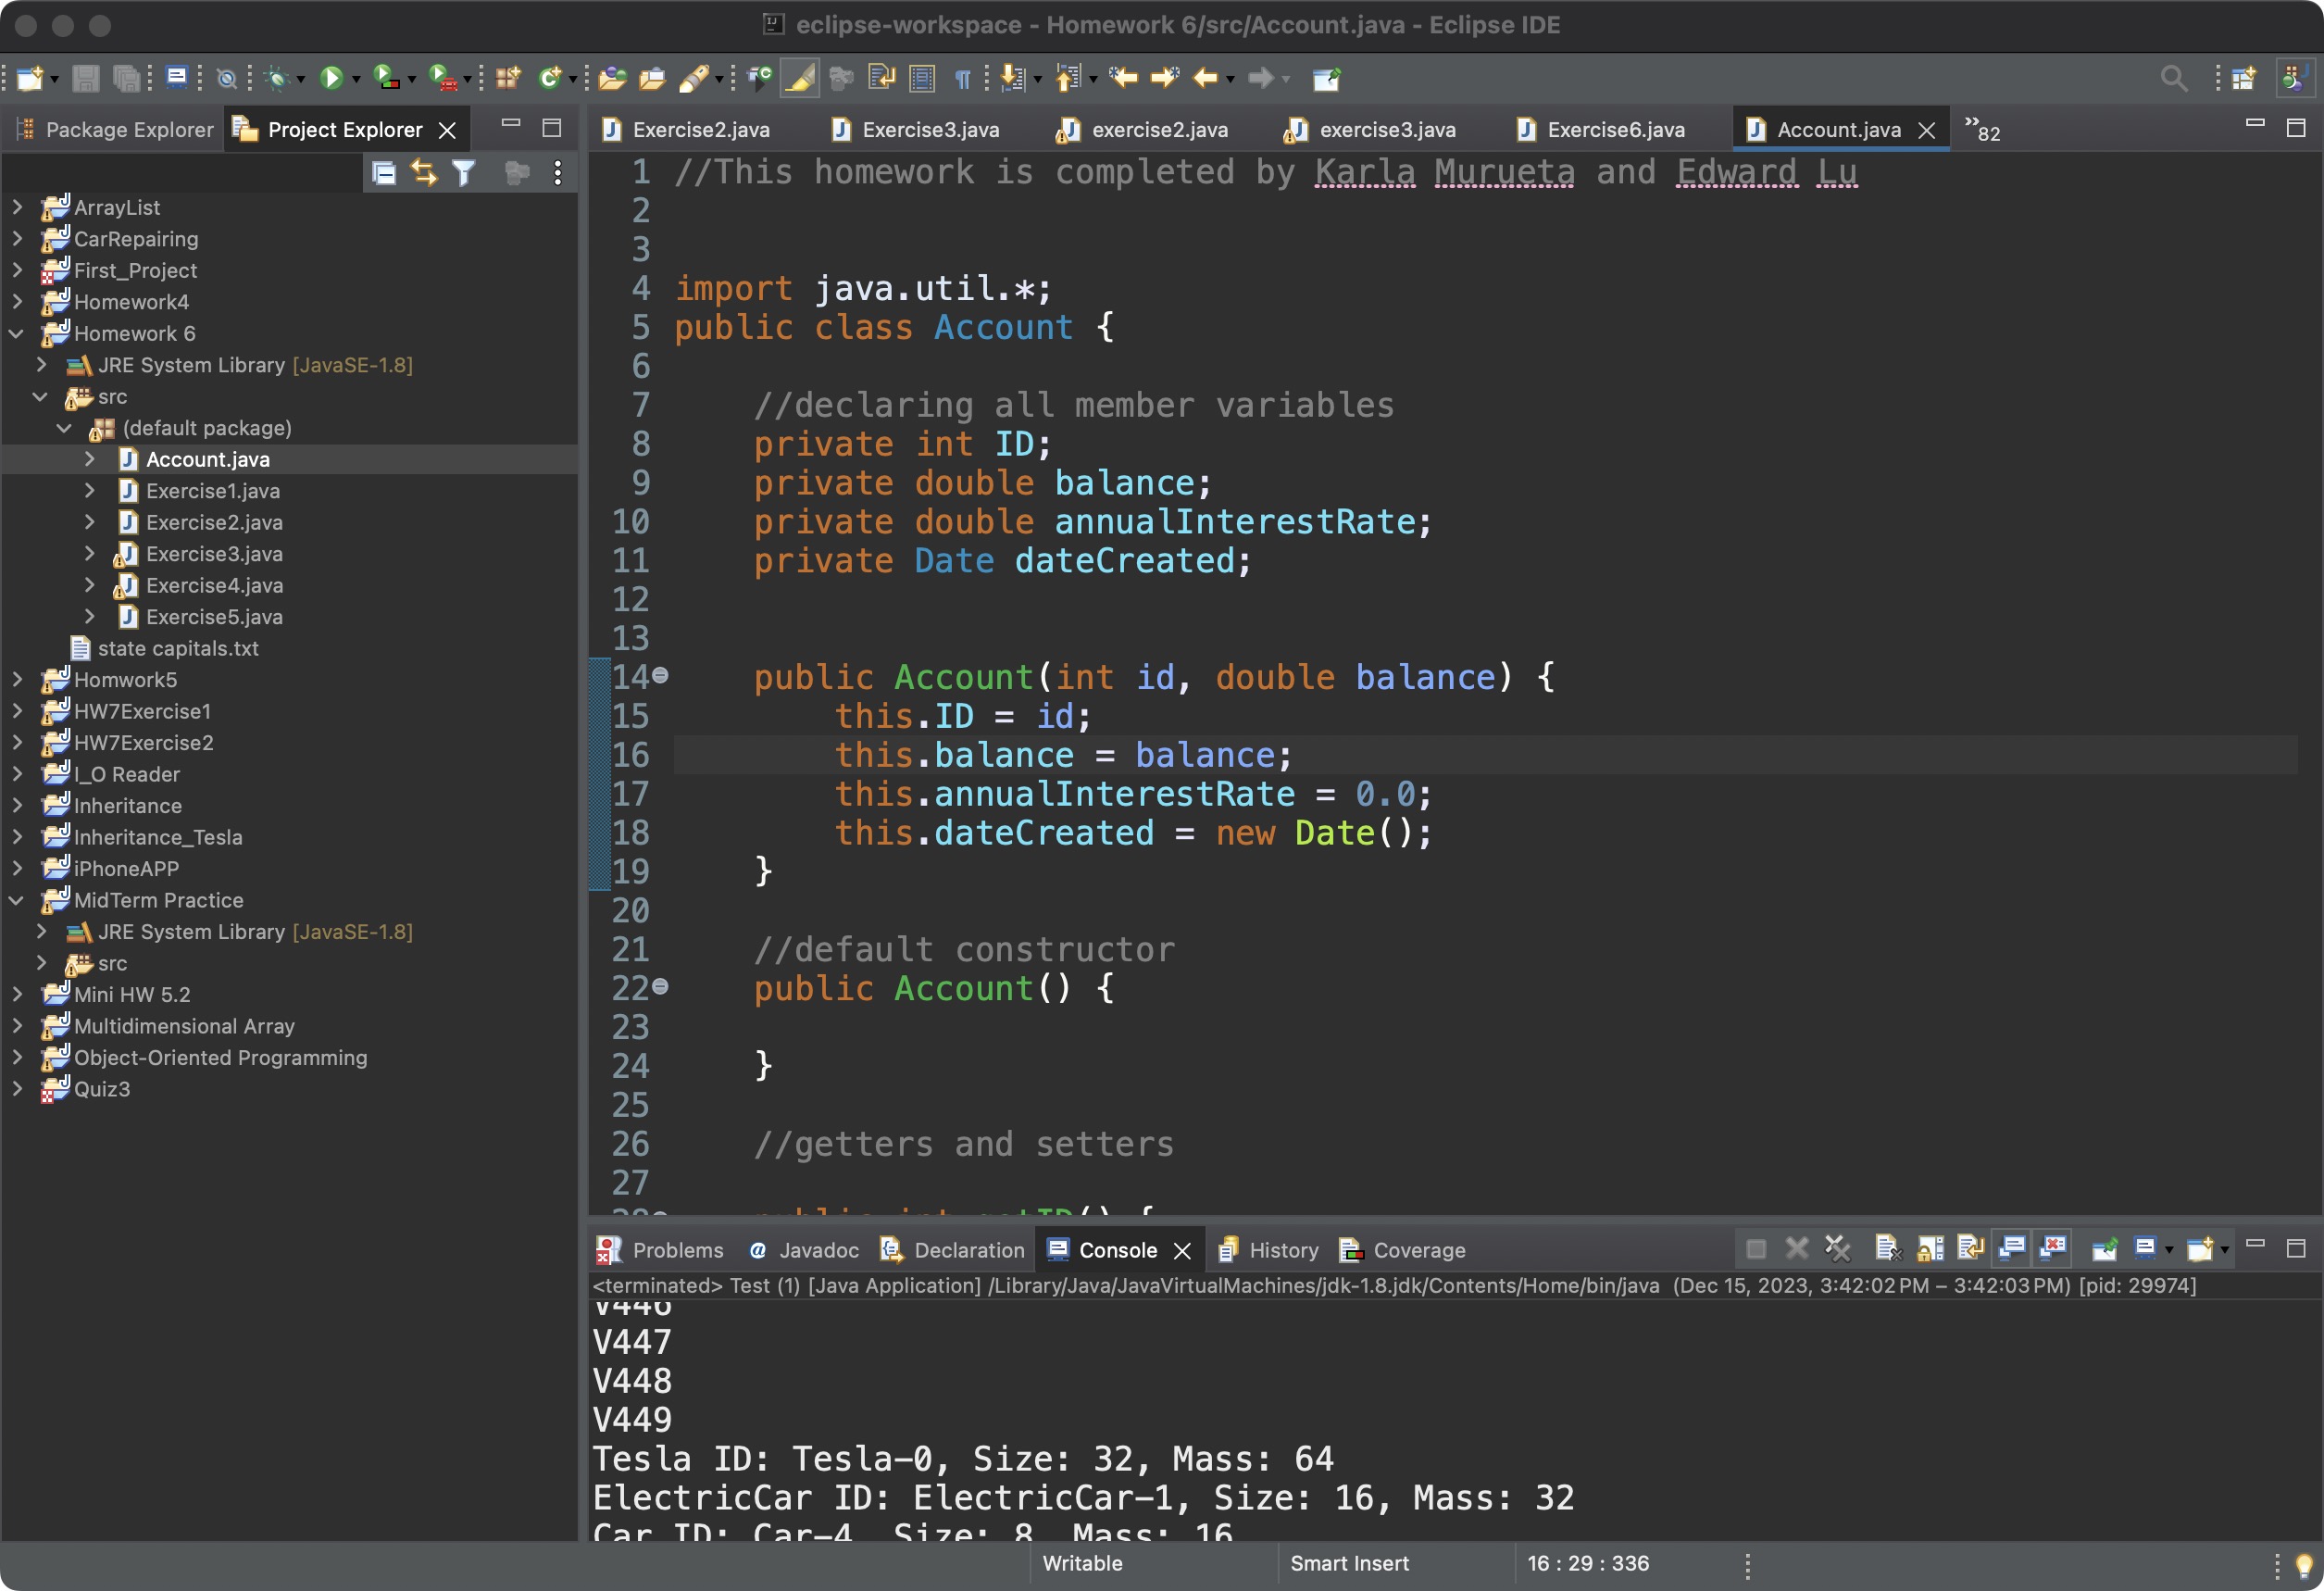This screenshot has width=2324, height=1591.
Task: Expand Account.java in the tree
Action: coord(90,459)
